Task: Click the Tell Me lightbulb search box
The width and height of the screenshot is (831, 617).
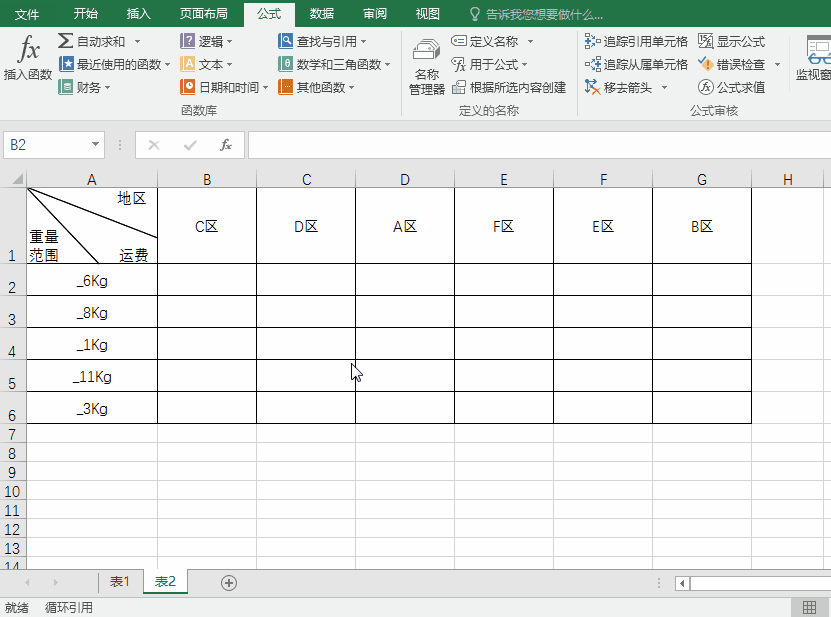Action: [x=536, y=14]
